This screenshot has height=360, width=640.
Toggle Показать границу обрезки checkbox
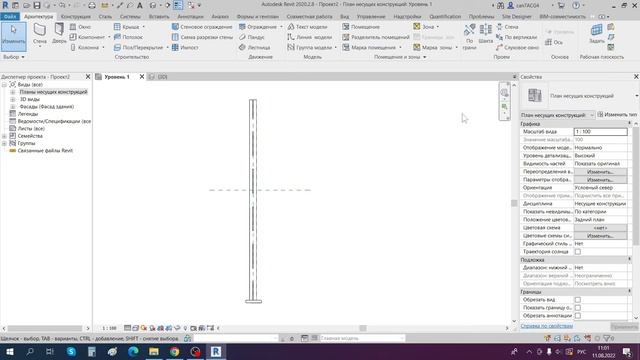tap(578, 308)
